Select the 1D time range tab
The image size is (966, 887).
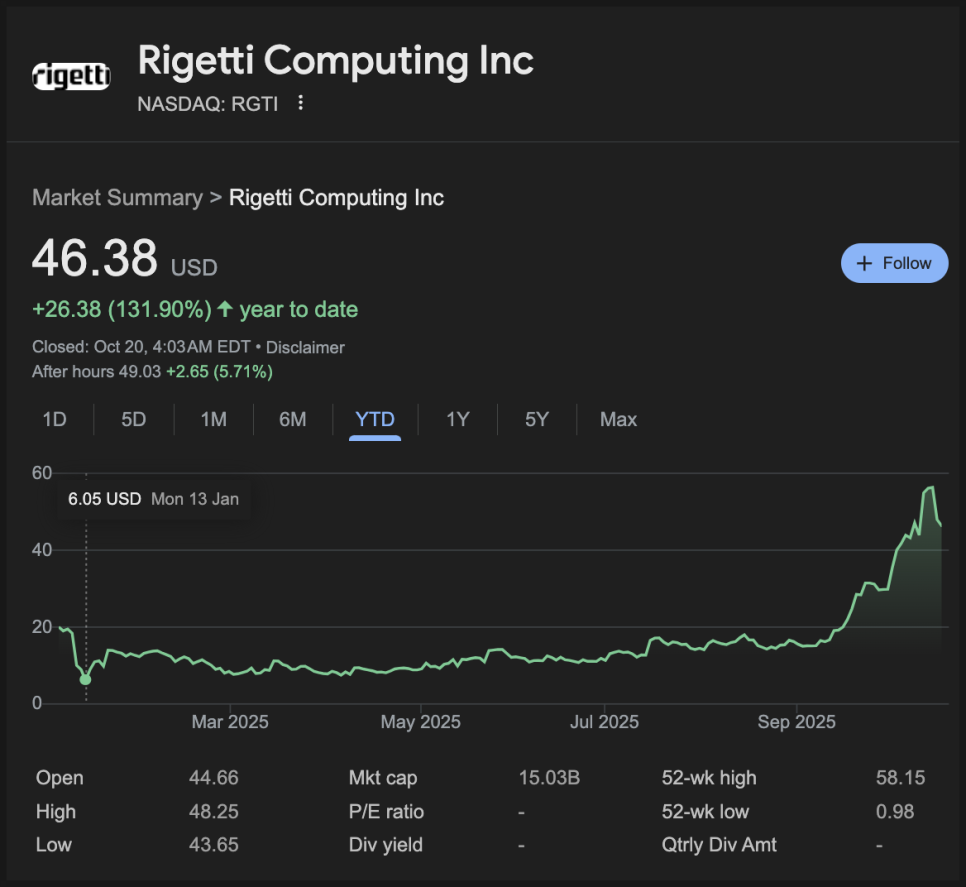pyautogui.click(x=54, y=419)
